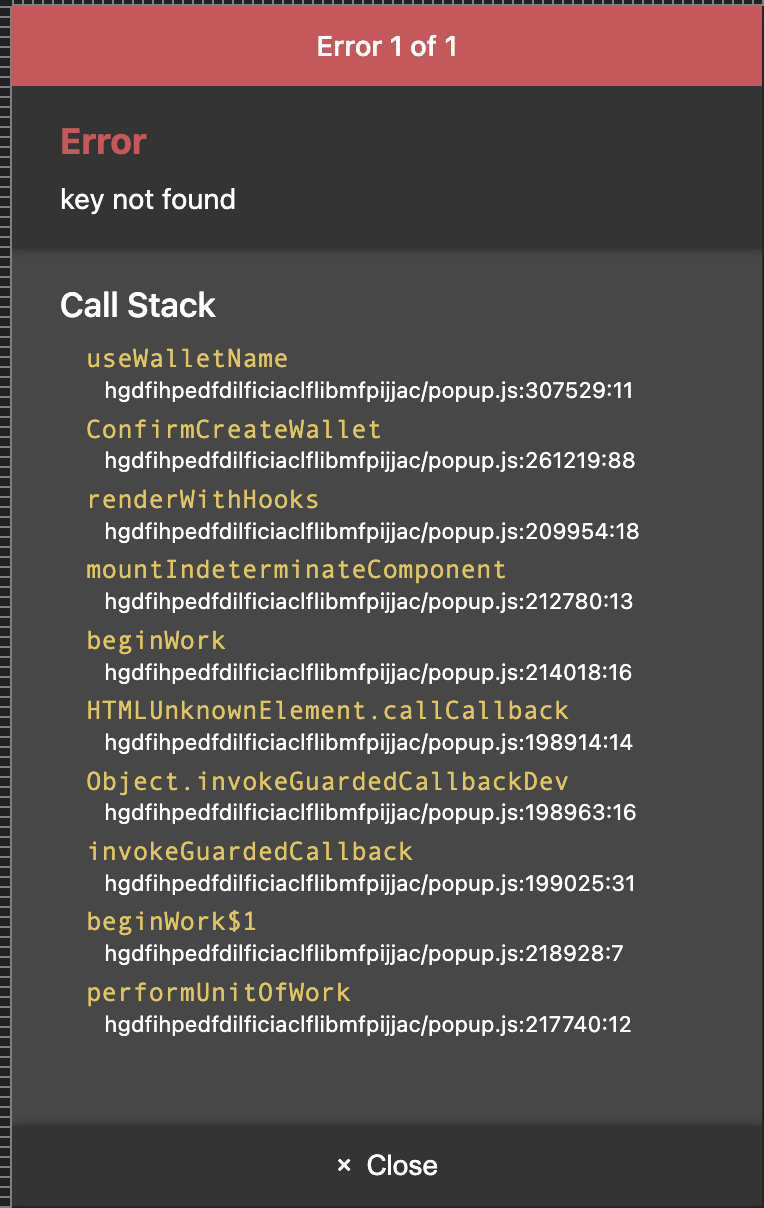
Task: Click the × icon next to Close
Action: [x=345, y=1164]
